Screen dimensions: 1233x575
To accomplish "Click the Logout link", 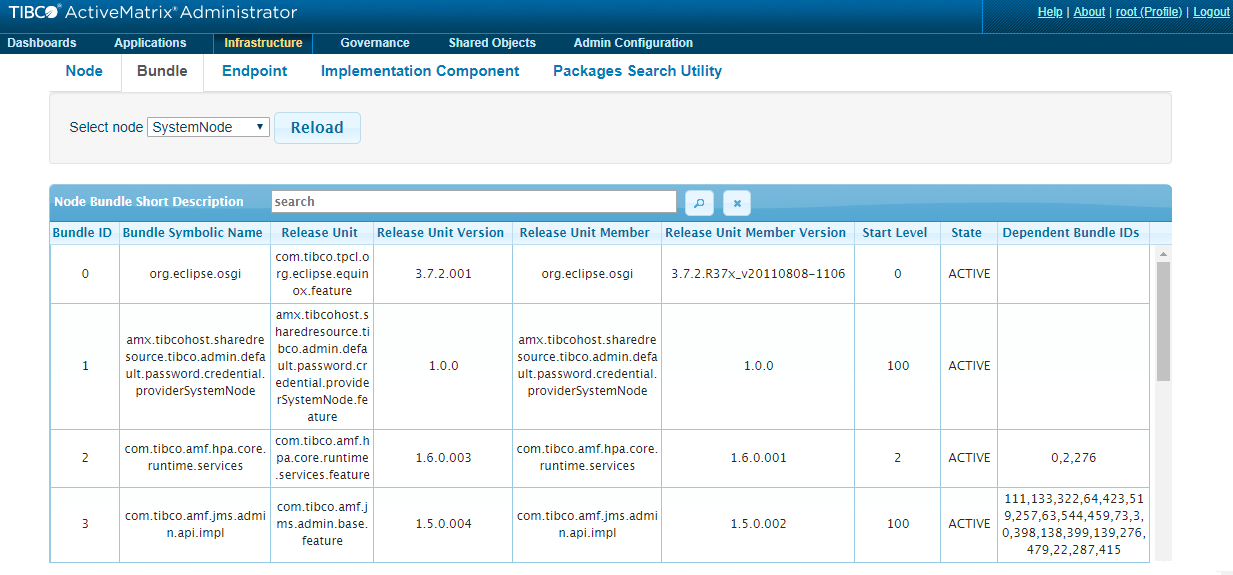I will (x=1211, y=12).
